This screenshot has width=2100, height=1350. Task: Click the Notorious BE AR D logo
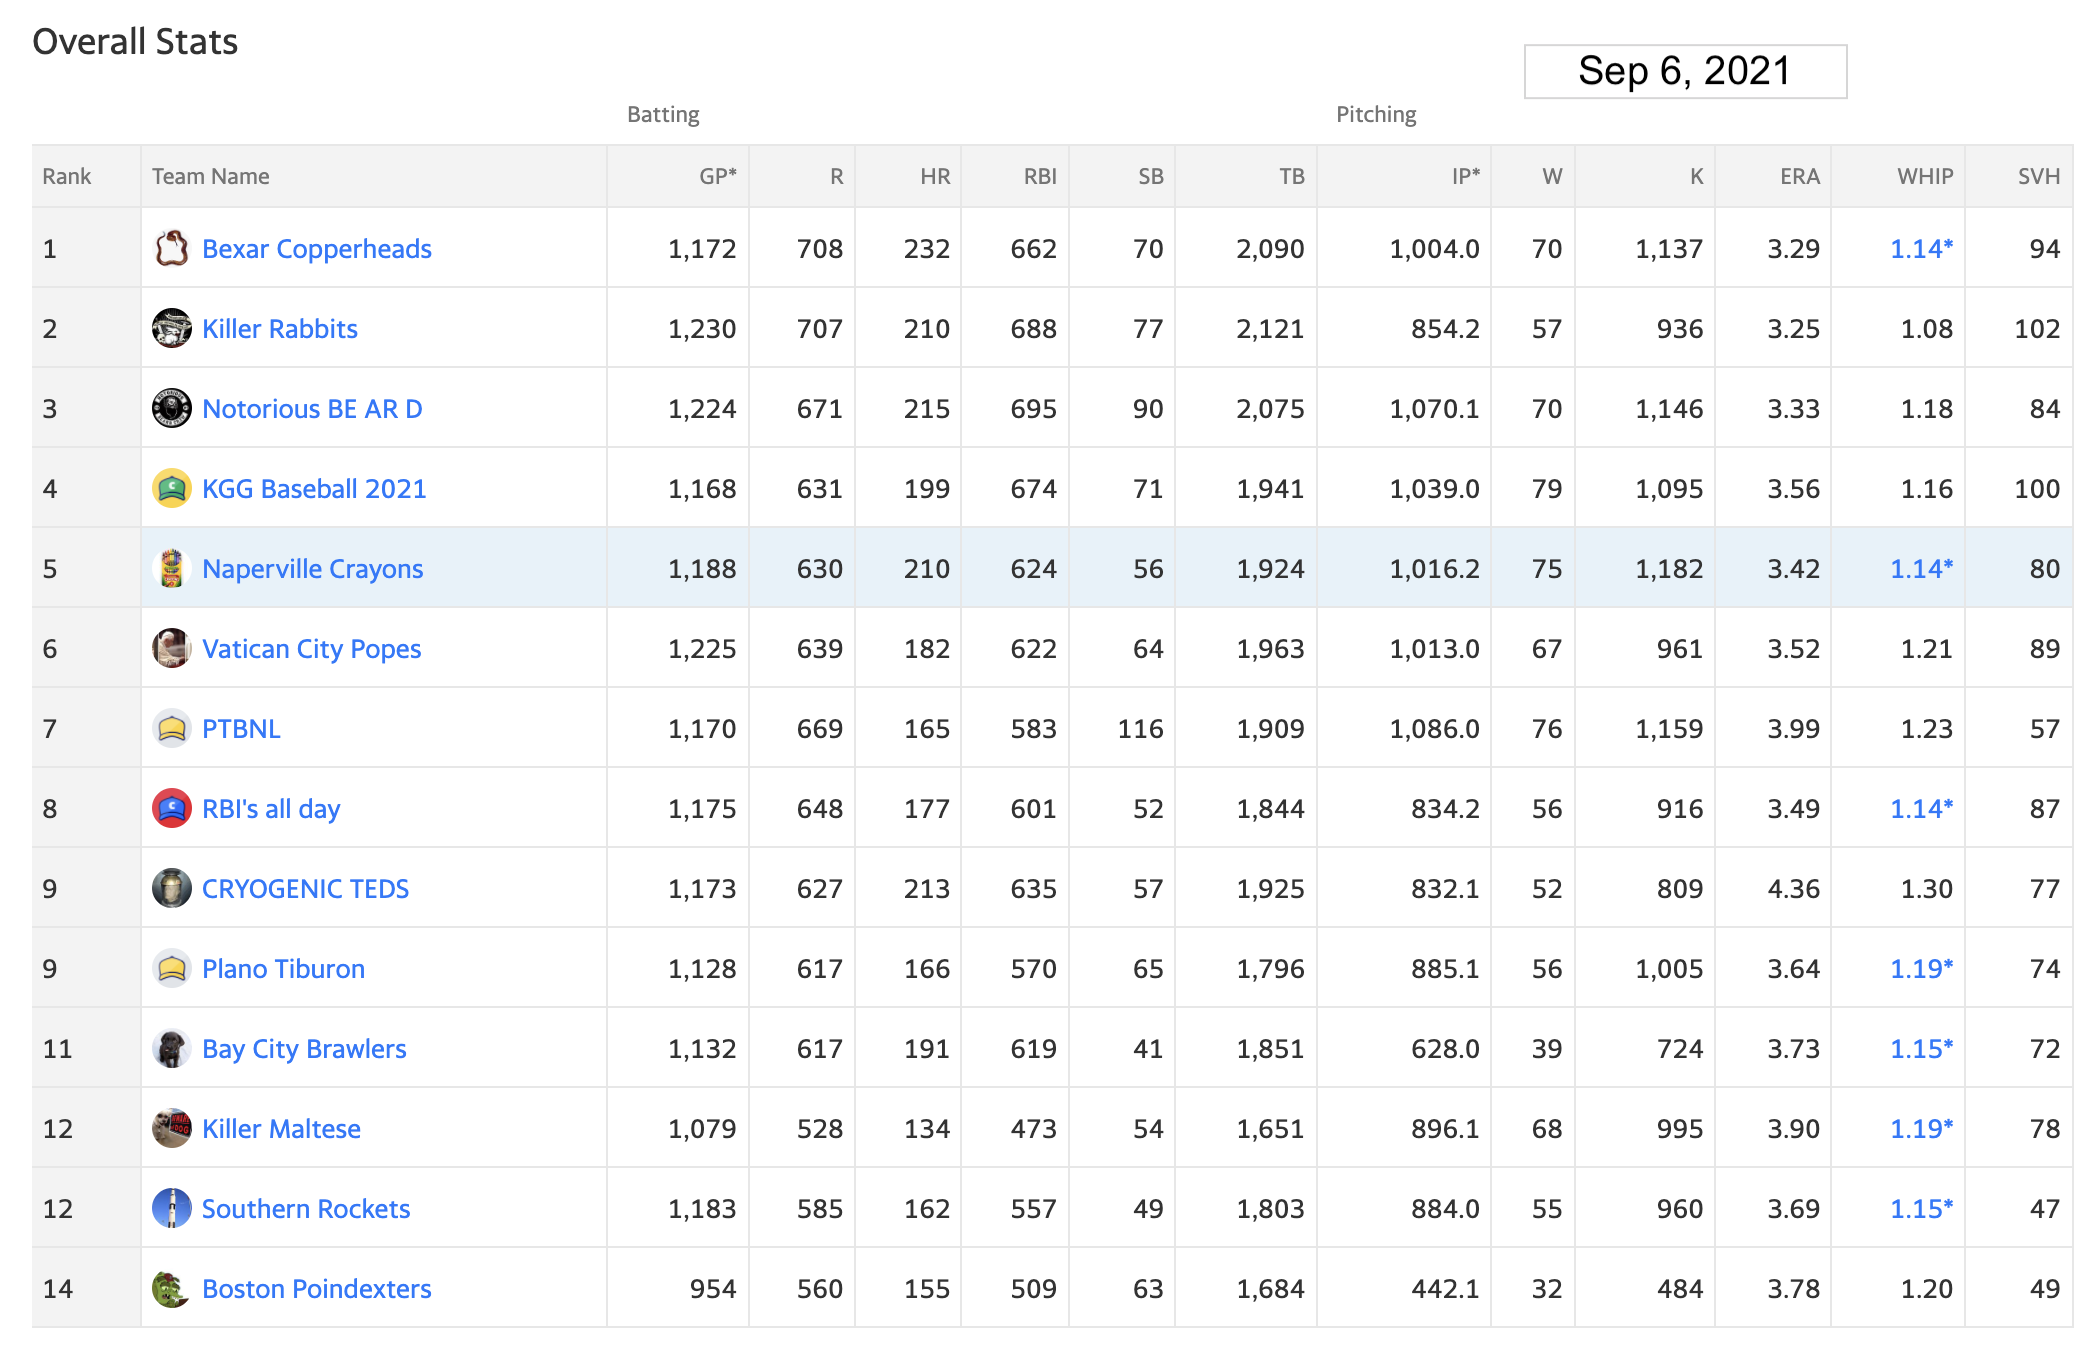coord(172,408)
